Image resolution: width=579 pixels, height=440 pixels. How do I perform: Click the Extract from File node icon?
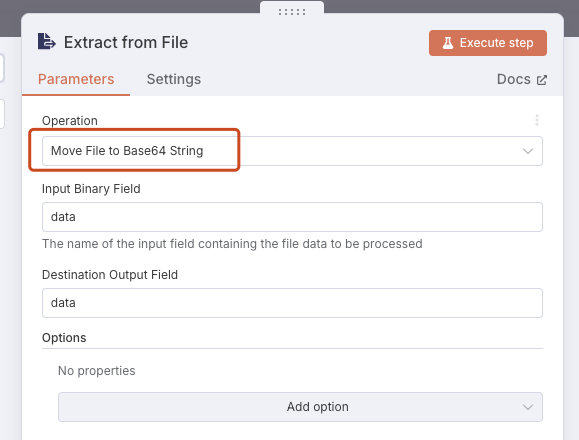pyautogui.click(x=47, y=41)
